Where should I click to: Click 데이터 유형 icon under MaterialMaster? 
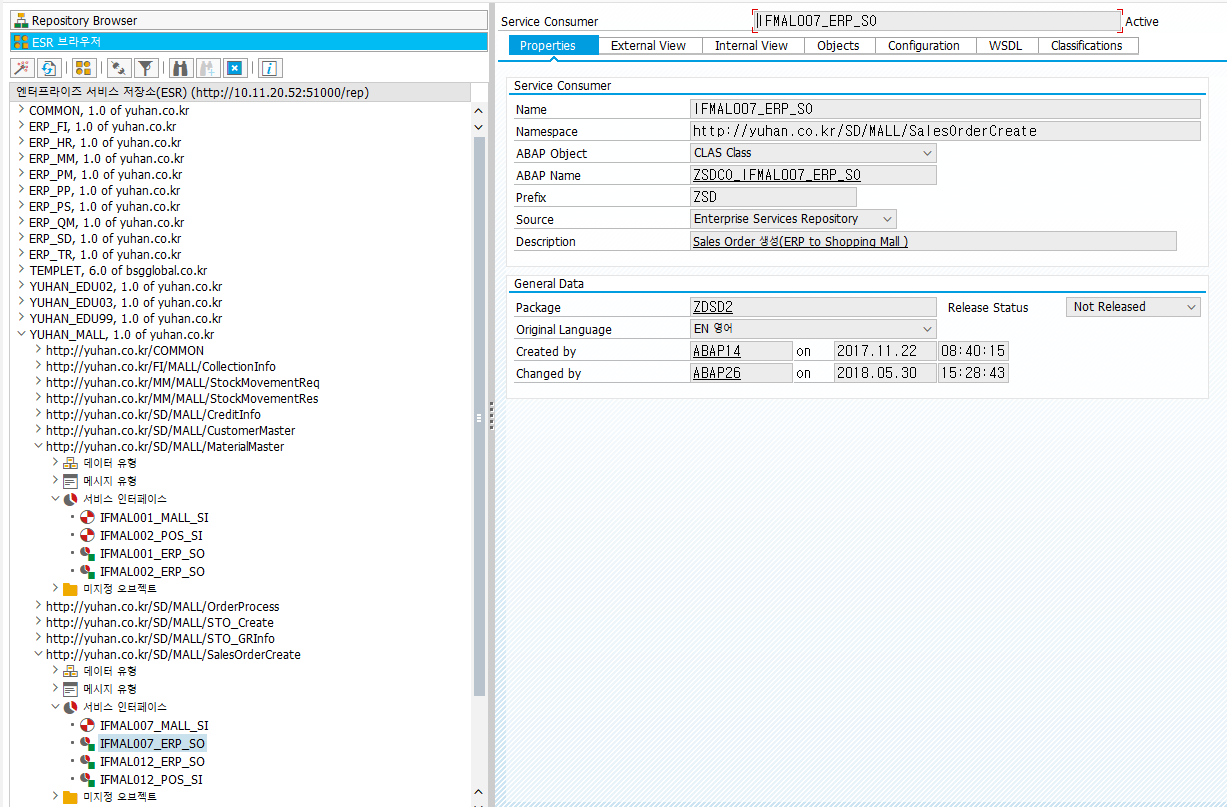tap(70, 463)
